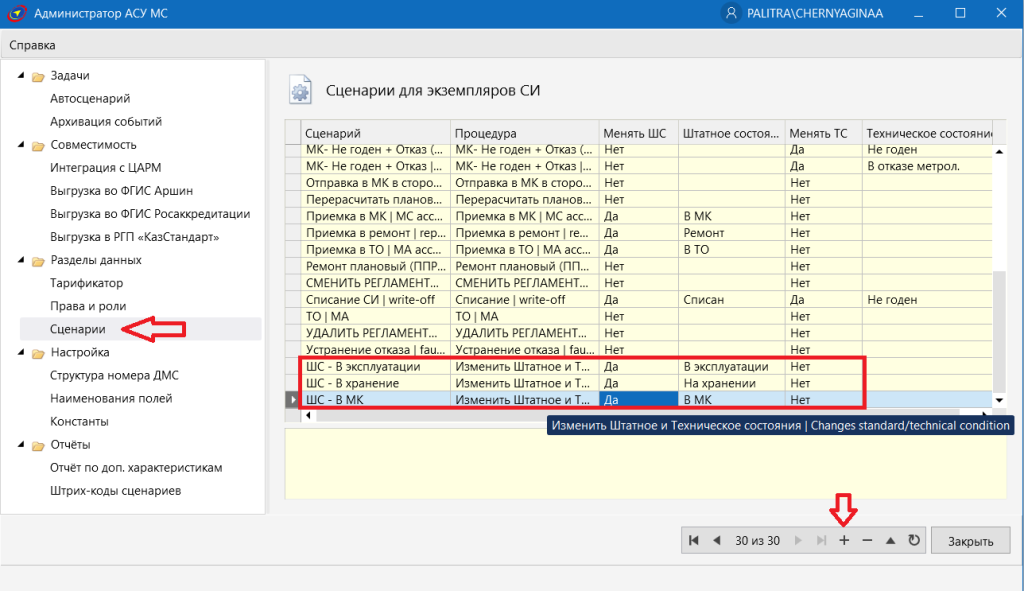Viewport: 1024px width, 591px height.
Task: Open the Тарификатор section
Action: tap(86, 283)
